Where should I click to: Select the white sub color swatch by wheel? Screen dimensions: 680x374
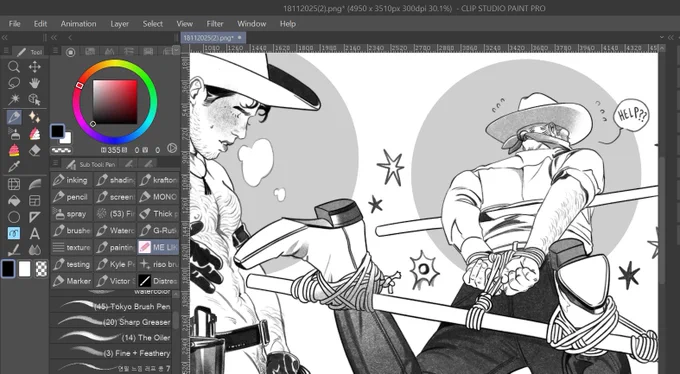tap(66, 139)
